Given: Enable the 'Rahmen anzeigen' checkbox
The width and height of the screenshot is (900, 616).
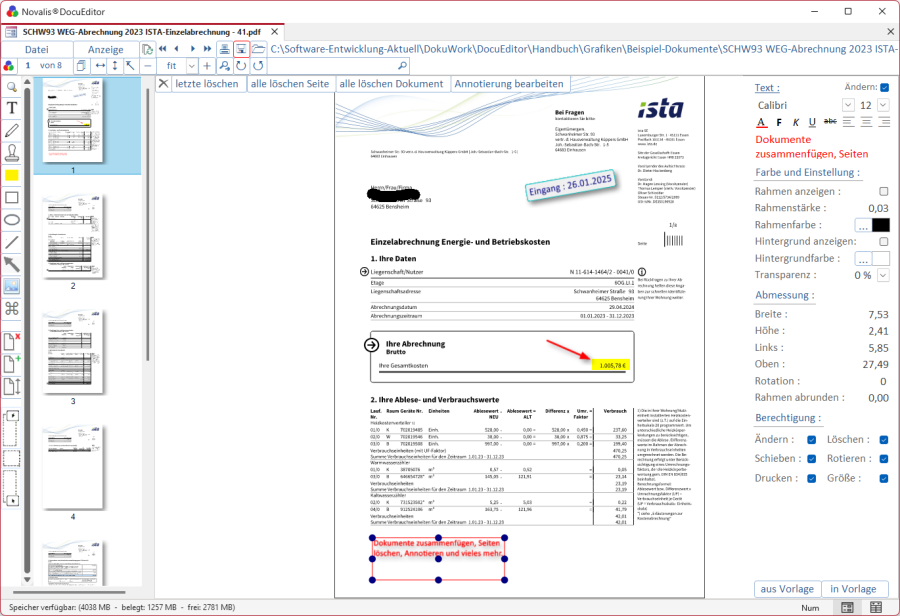Looking at the screenshot, I should coord(883,191).
